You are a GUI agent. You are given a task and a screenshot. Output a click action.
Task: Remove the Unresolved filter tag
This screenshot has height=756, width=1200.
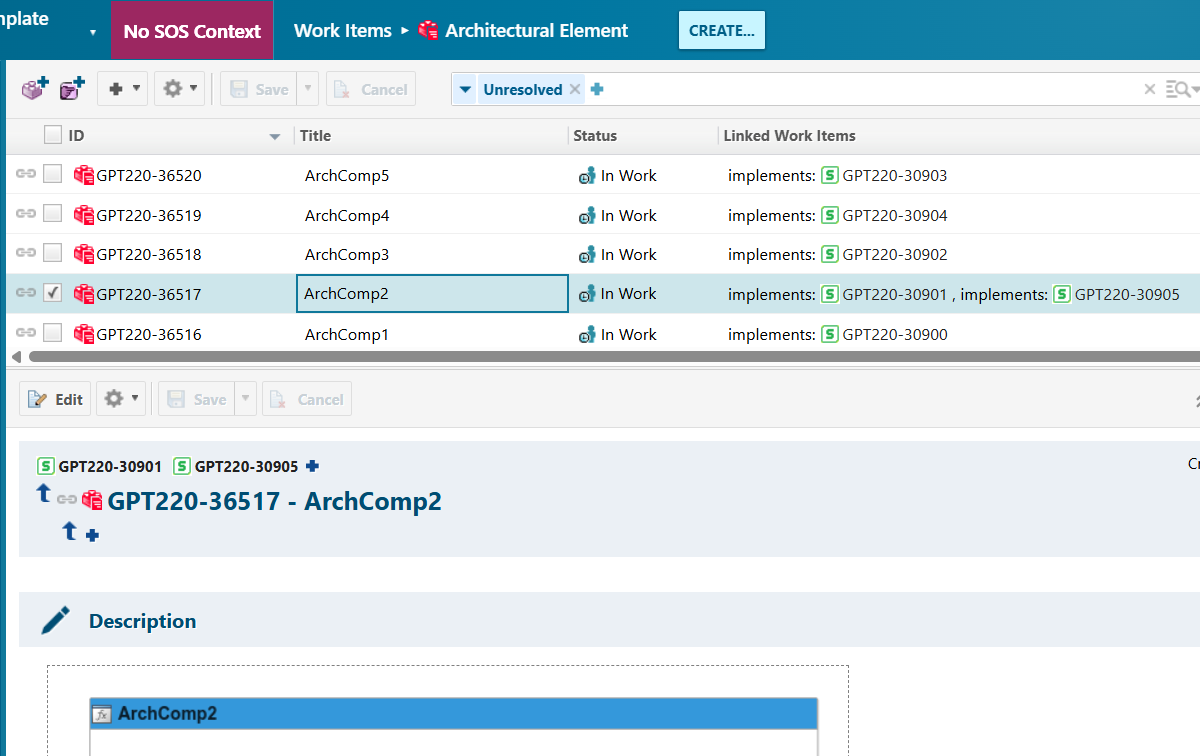click(575, 89)
